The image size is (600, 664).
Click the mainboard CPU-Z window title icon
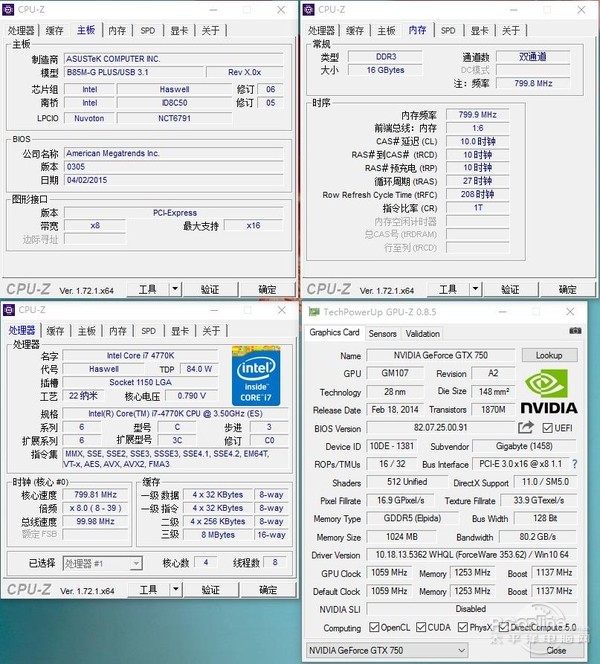click(x=8, y=9)
